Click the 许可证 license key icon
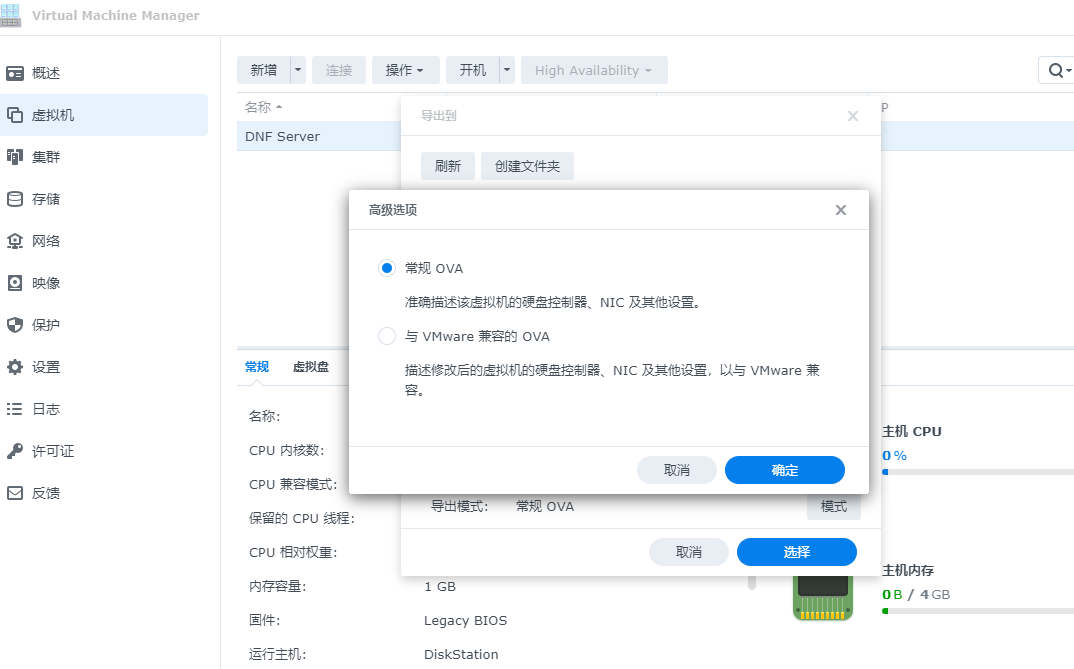Viewport: 1074px width, 669px height. pos(15,451)
